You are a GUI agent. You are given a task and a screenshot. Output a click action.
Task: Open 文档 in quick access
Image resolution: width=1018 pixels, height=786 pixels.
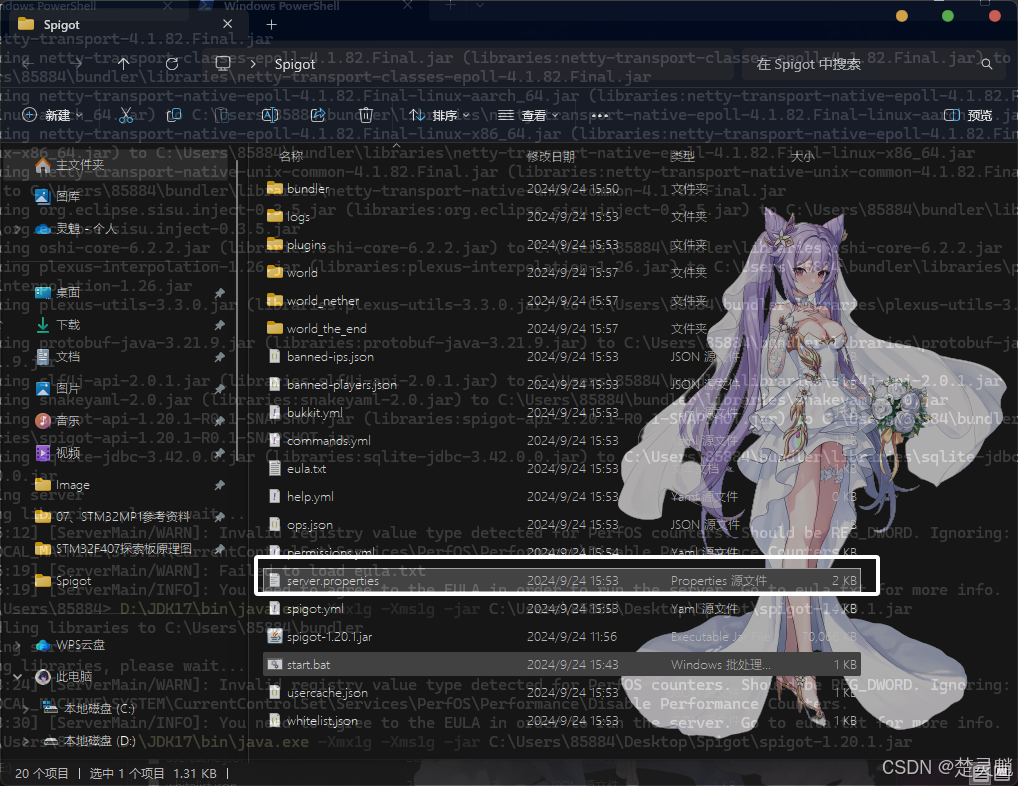58,356
